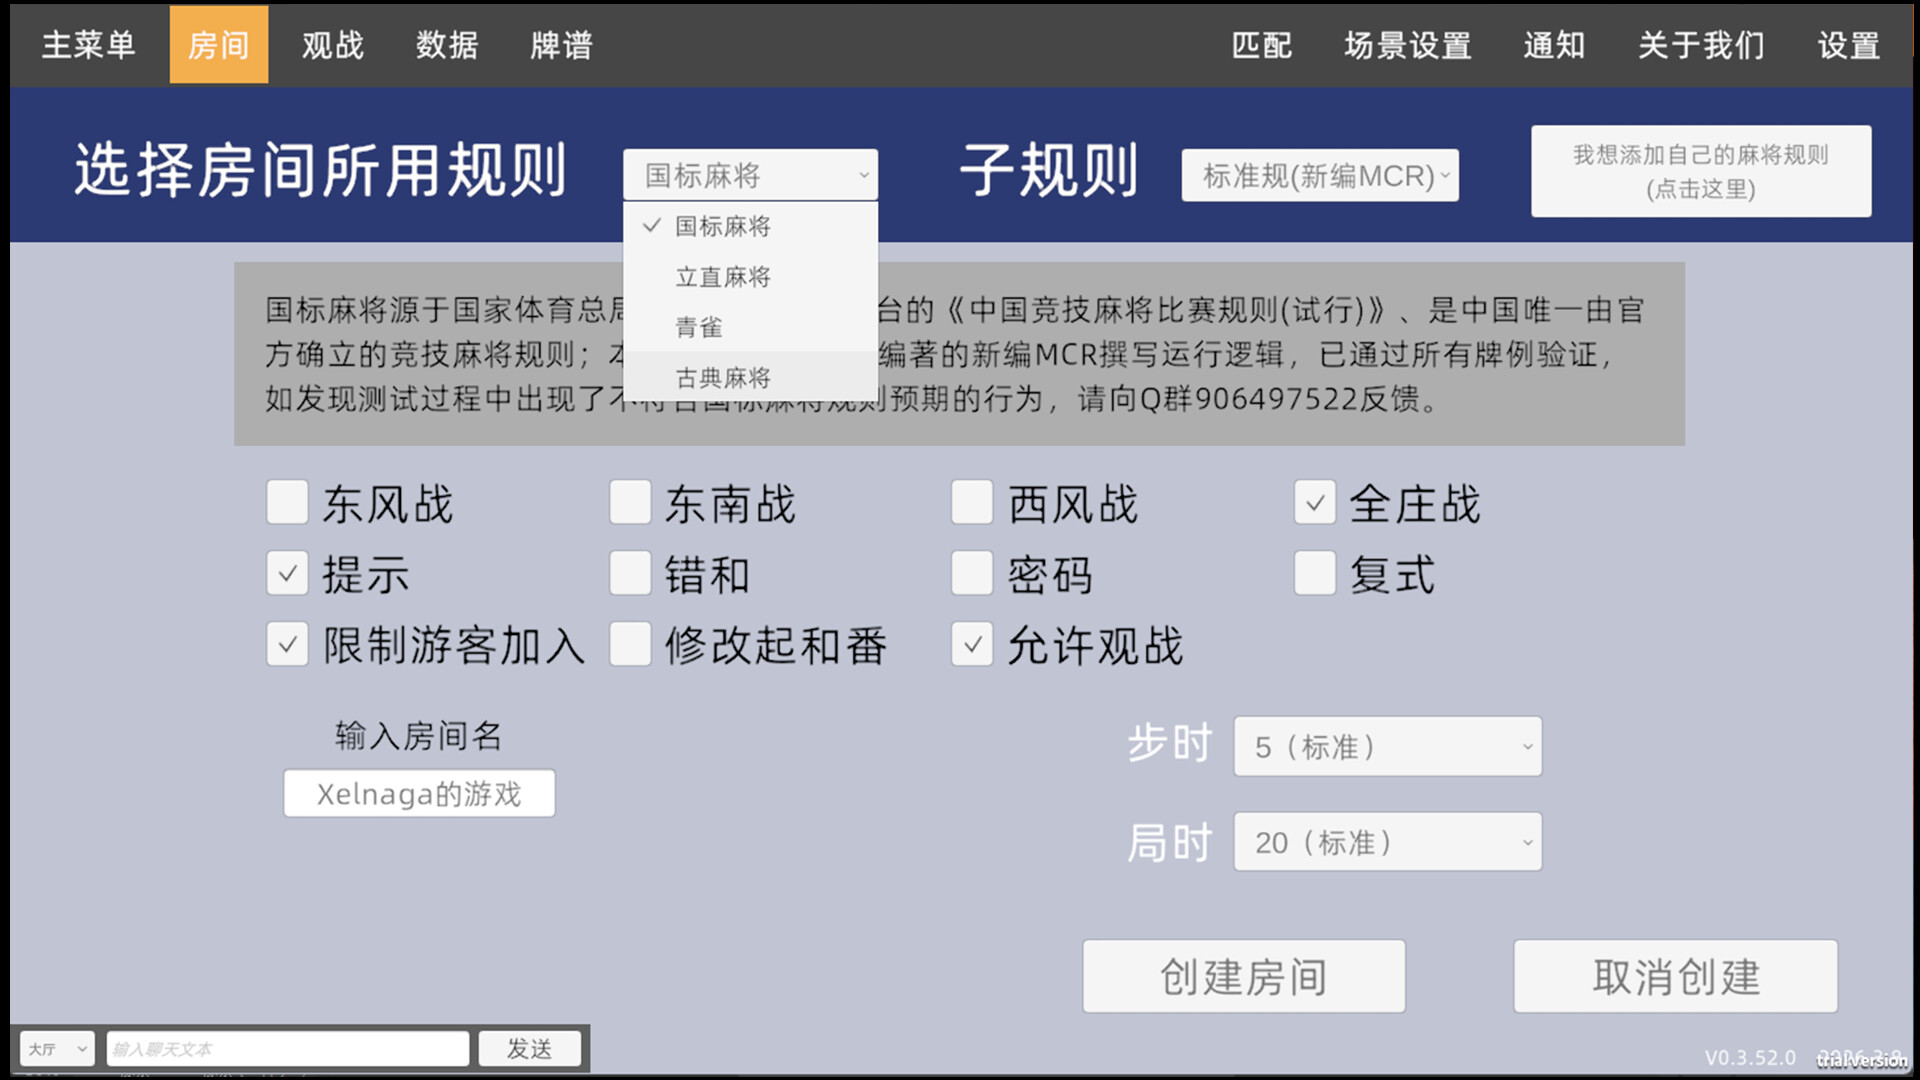Open the 大厅 chat channel dropdown
The width and height of the screenshot is (1920, 1080).
(x=57, y=1049)
